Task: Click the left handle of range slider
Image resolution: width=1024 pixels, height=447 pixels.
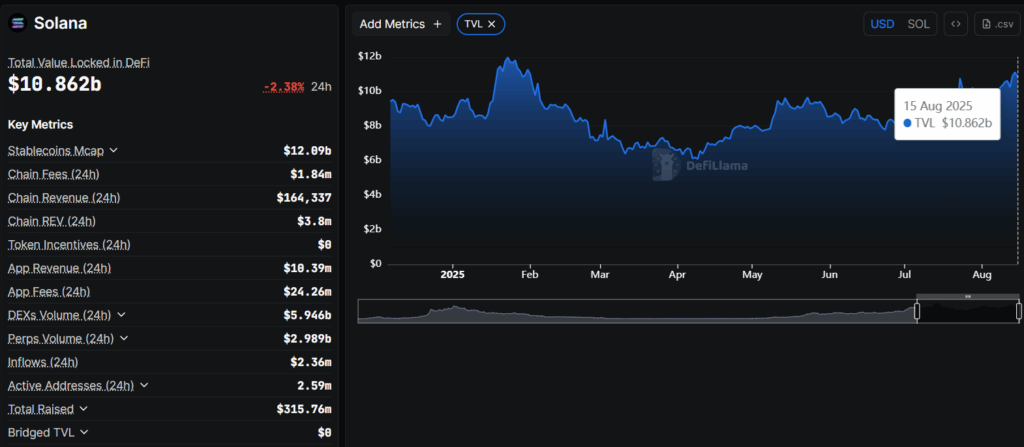Action: point(917,312)
